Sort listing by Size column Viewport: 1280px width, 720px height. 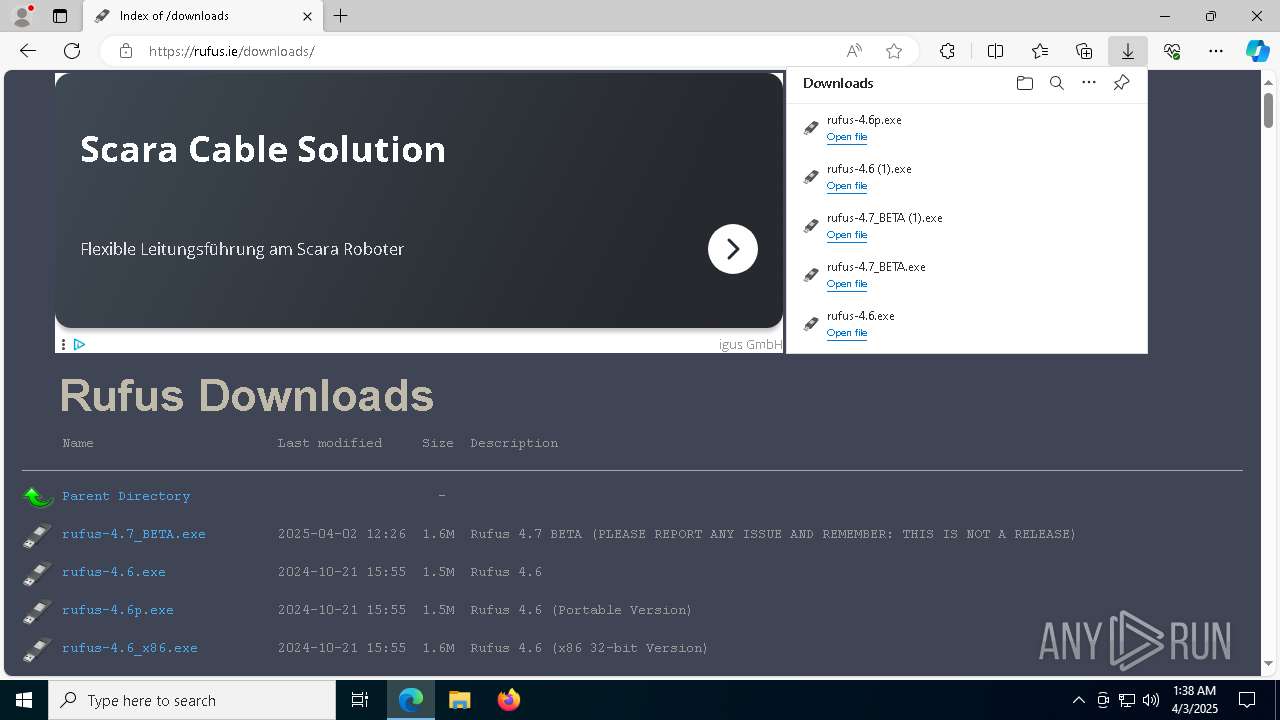pos(438,443)
